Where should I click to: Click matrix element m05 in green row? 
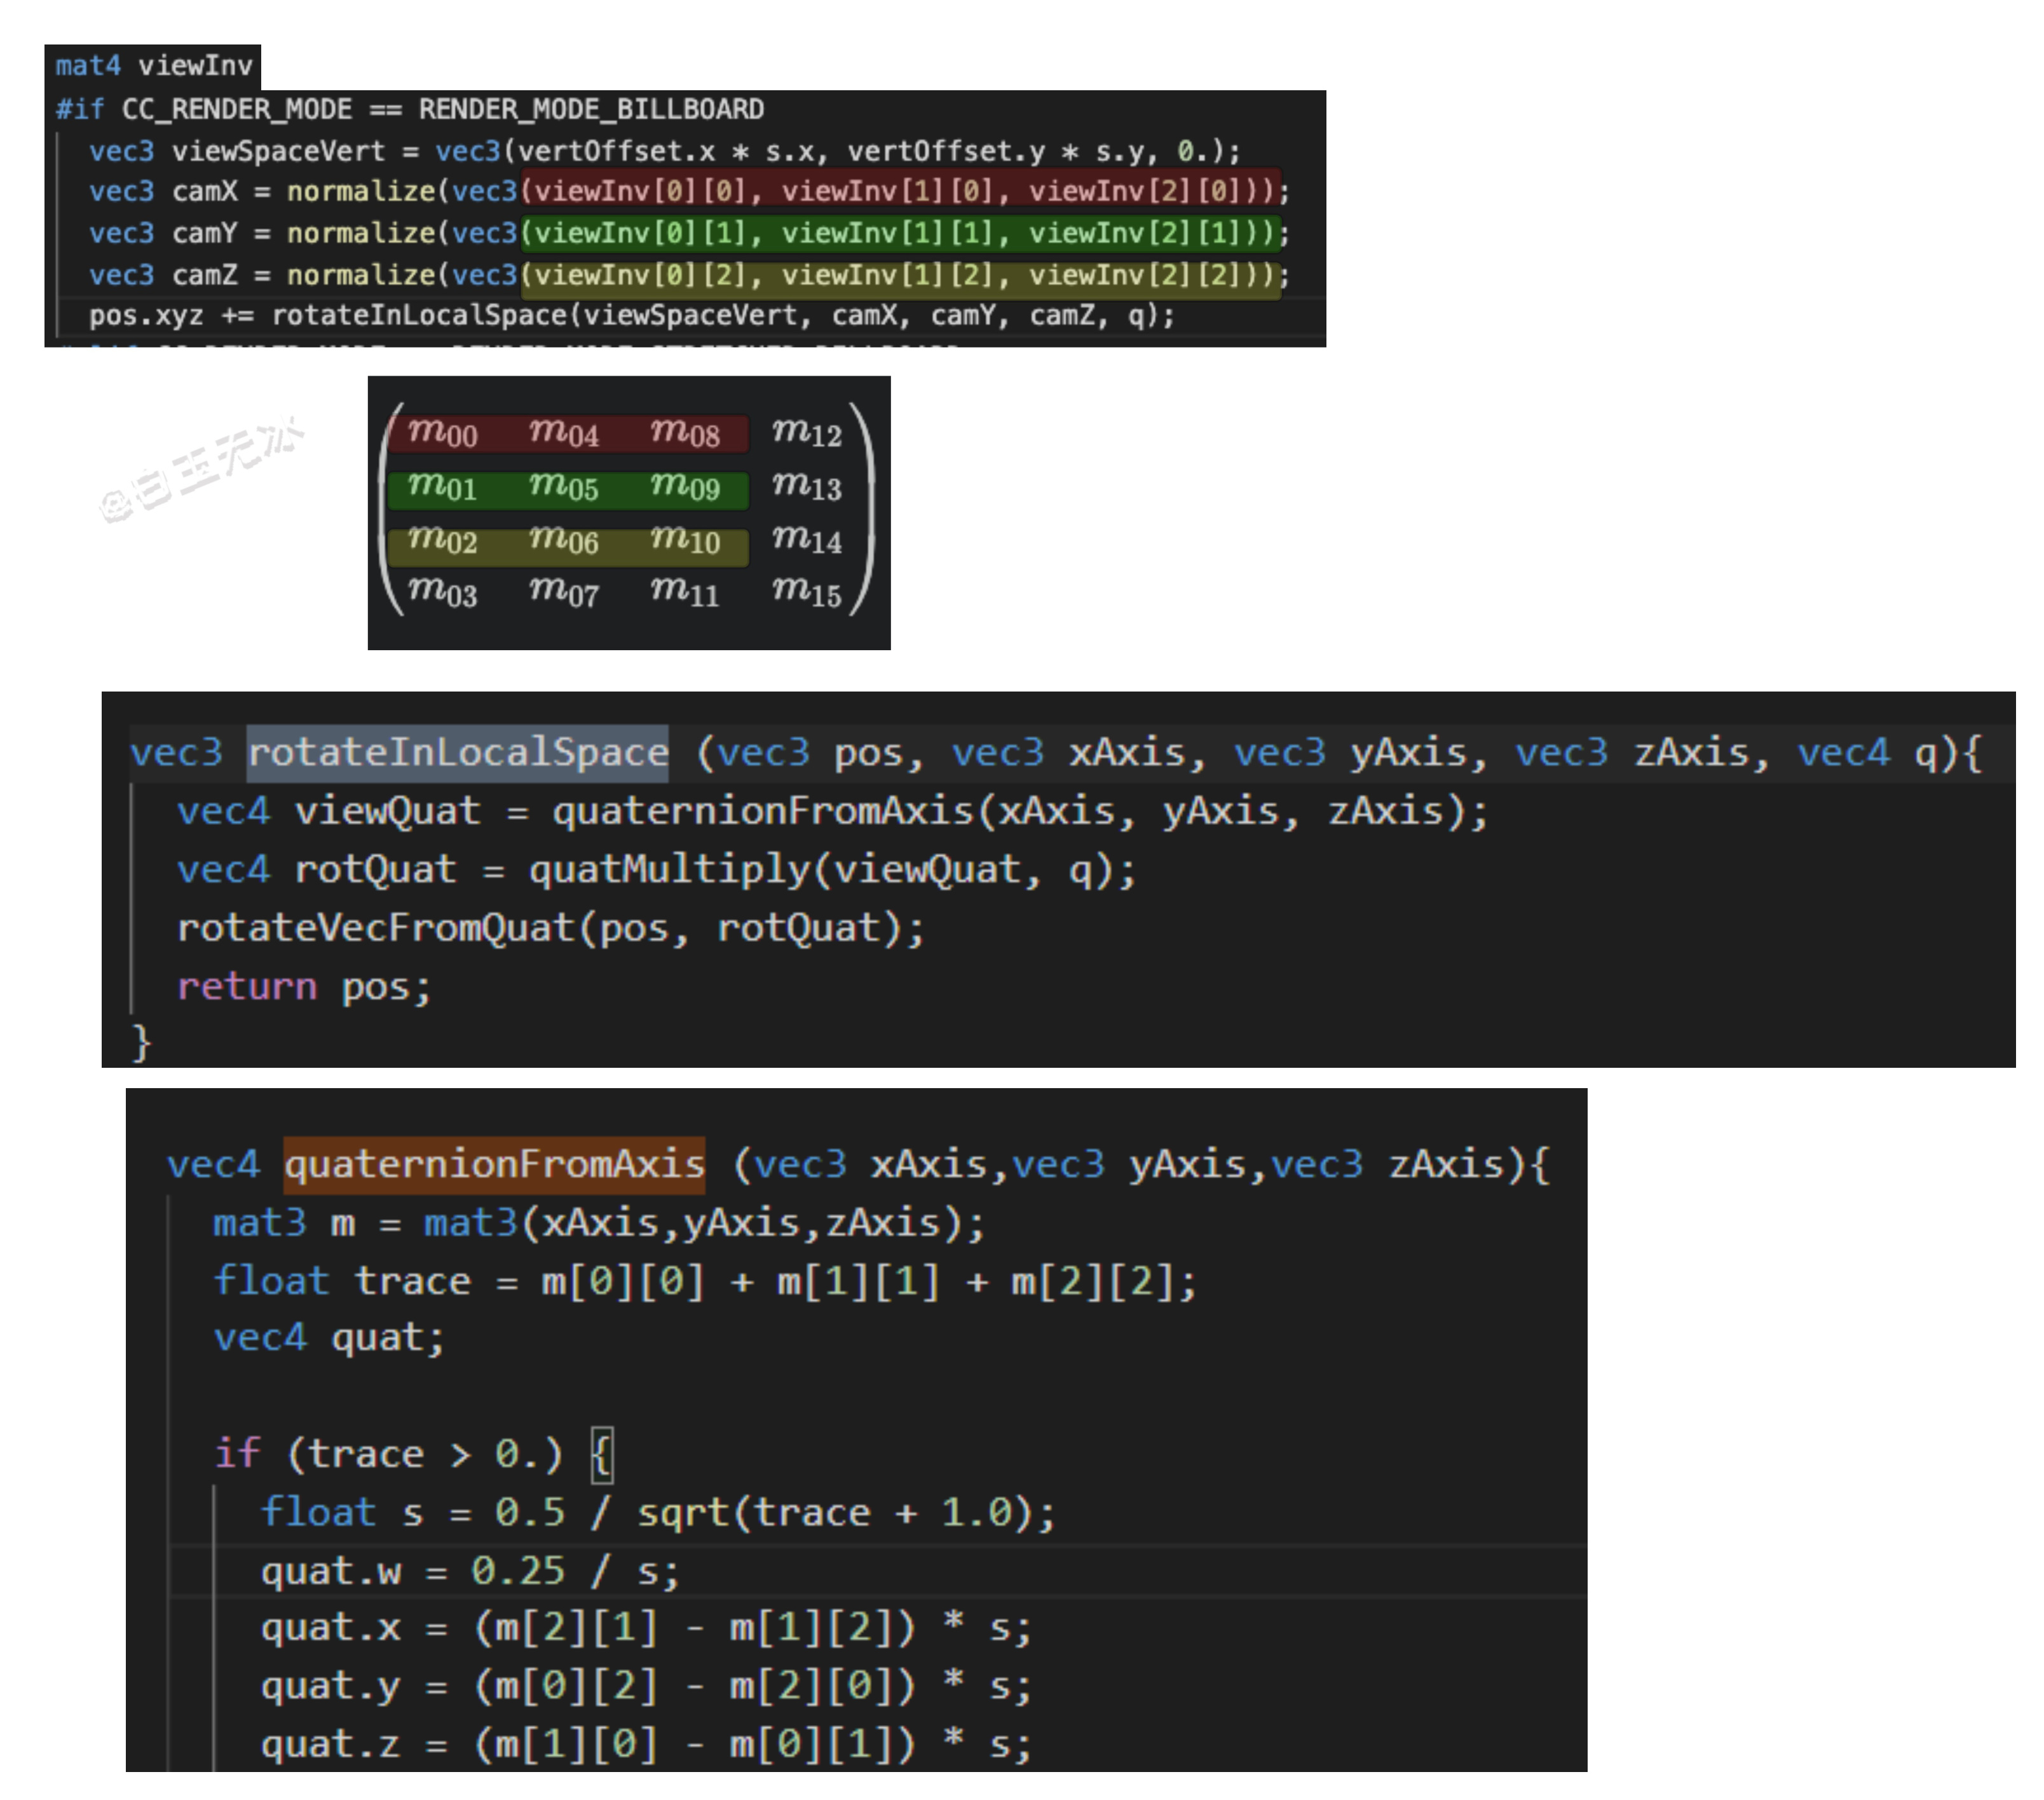563,486
